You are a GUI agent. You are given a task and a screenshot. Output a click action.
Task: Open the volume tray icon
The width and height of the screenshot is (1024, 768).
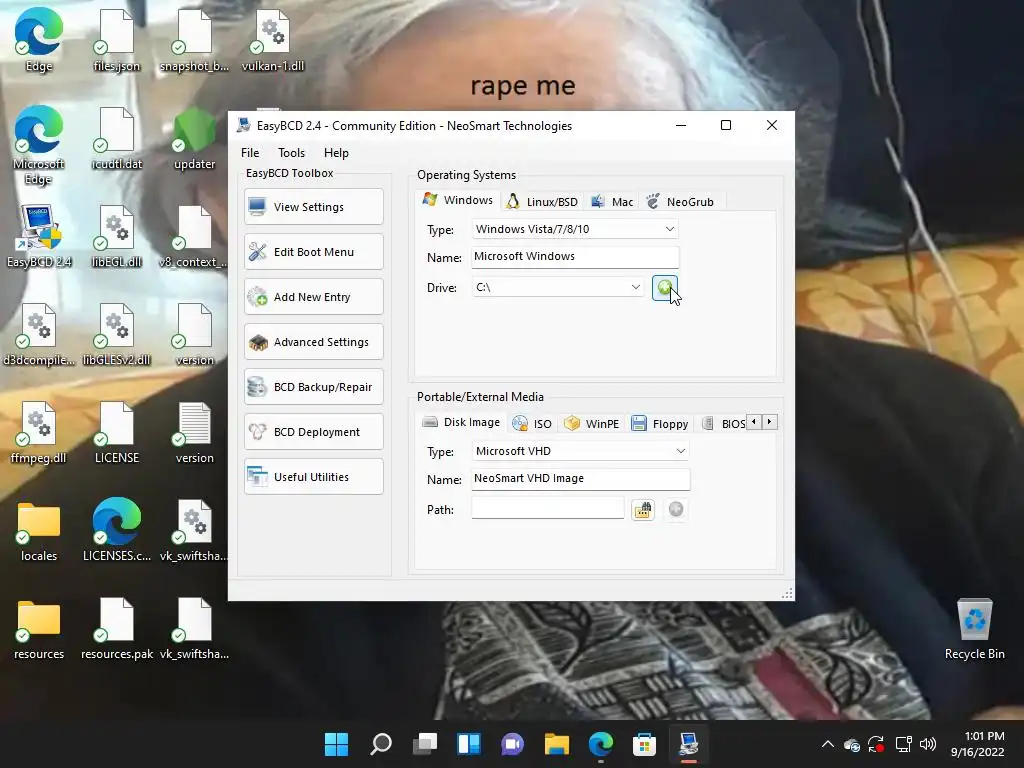(x=927, y=744)
